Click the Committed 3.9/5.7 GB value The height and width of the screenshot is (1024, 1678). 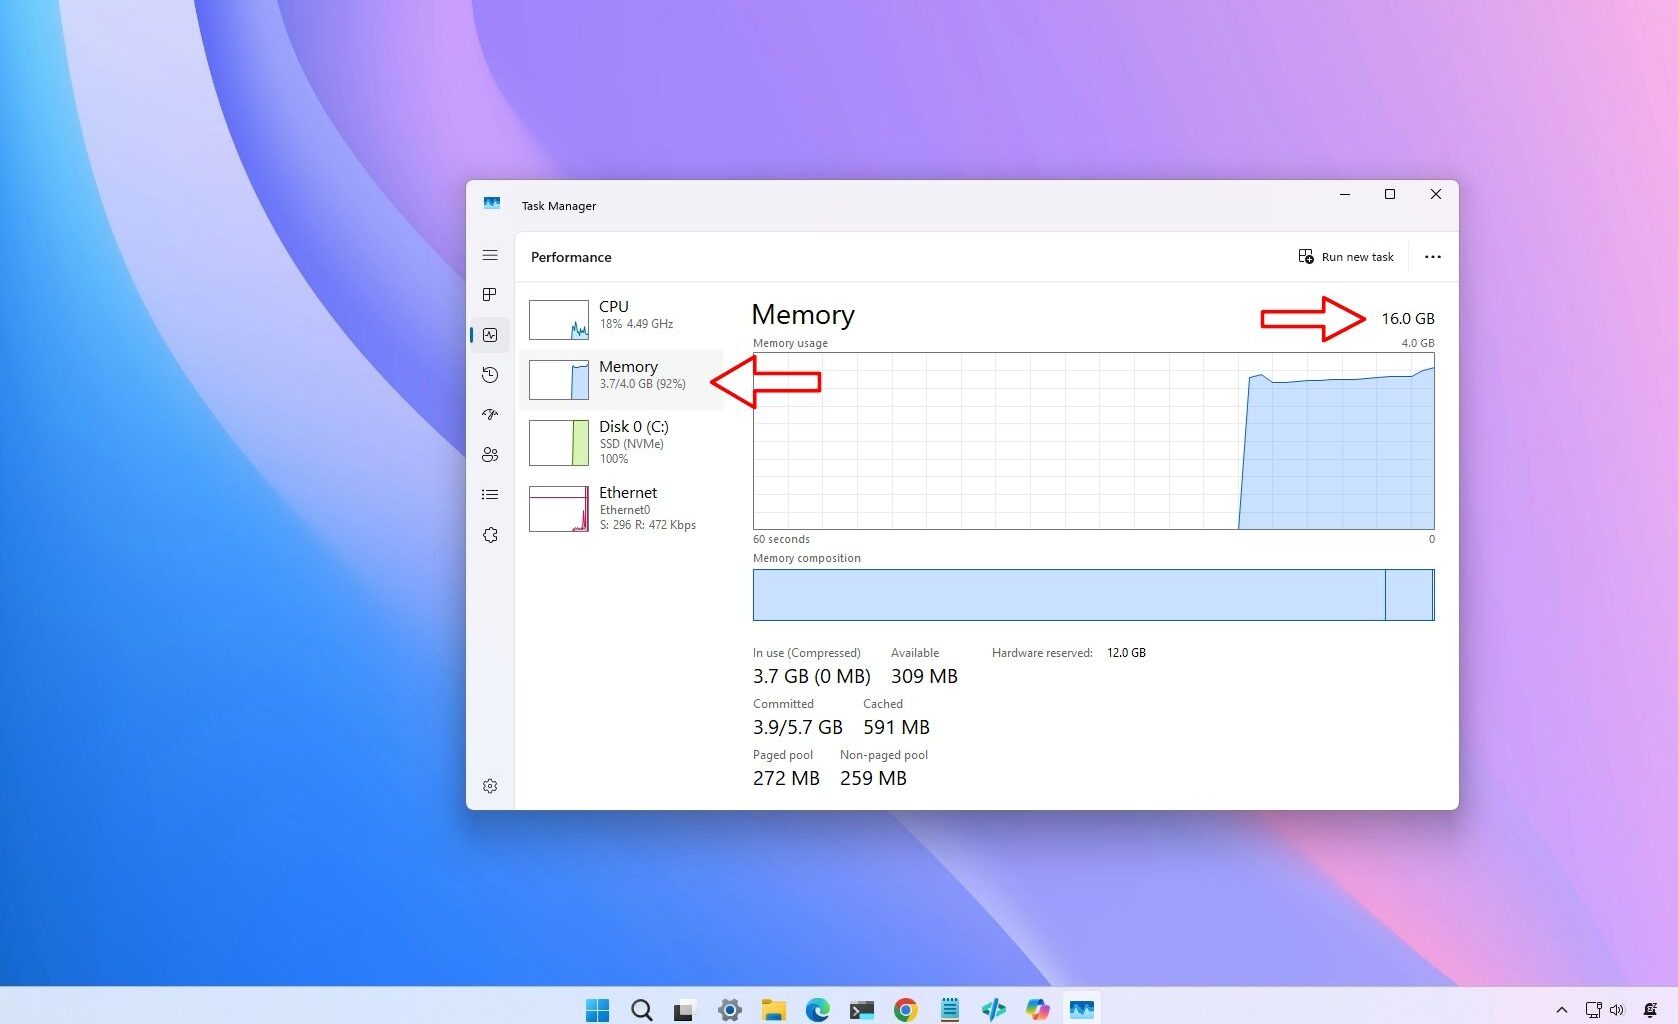(x=798, y=728)
